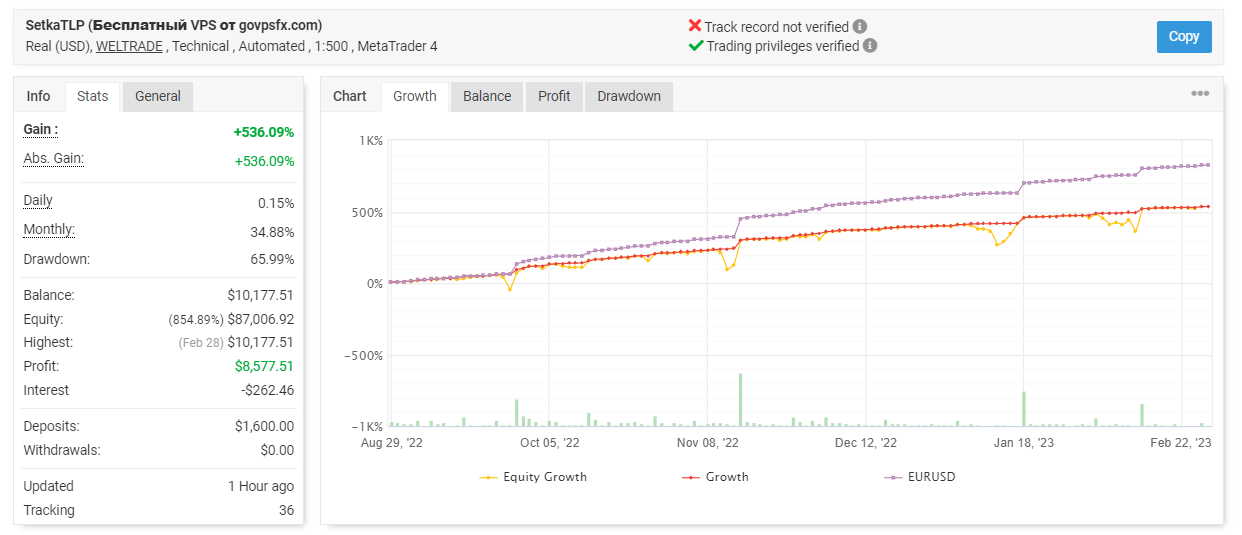Click the Gain label
1242x535 pixels.
pyautogui.click(x=41, y=130)
